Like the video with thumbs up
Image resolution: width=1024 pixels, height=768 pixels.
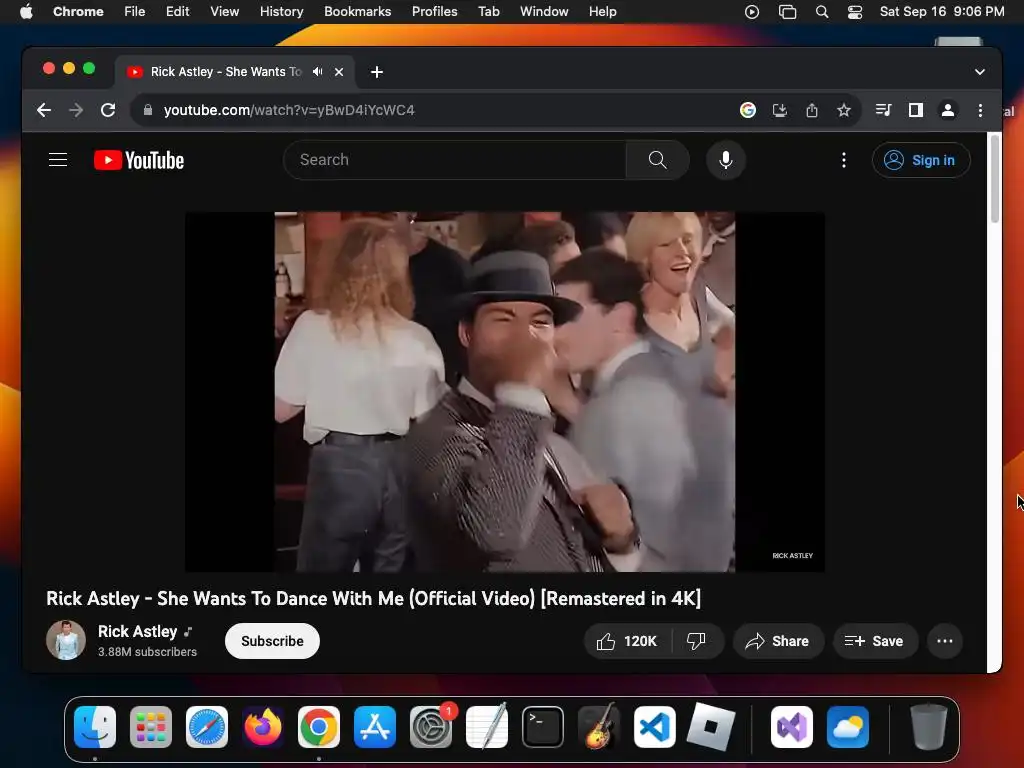tap(627, 641)
